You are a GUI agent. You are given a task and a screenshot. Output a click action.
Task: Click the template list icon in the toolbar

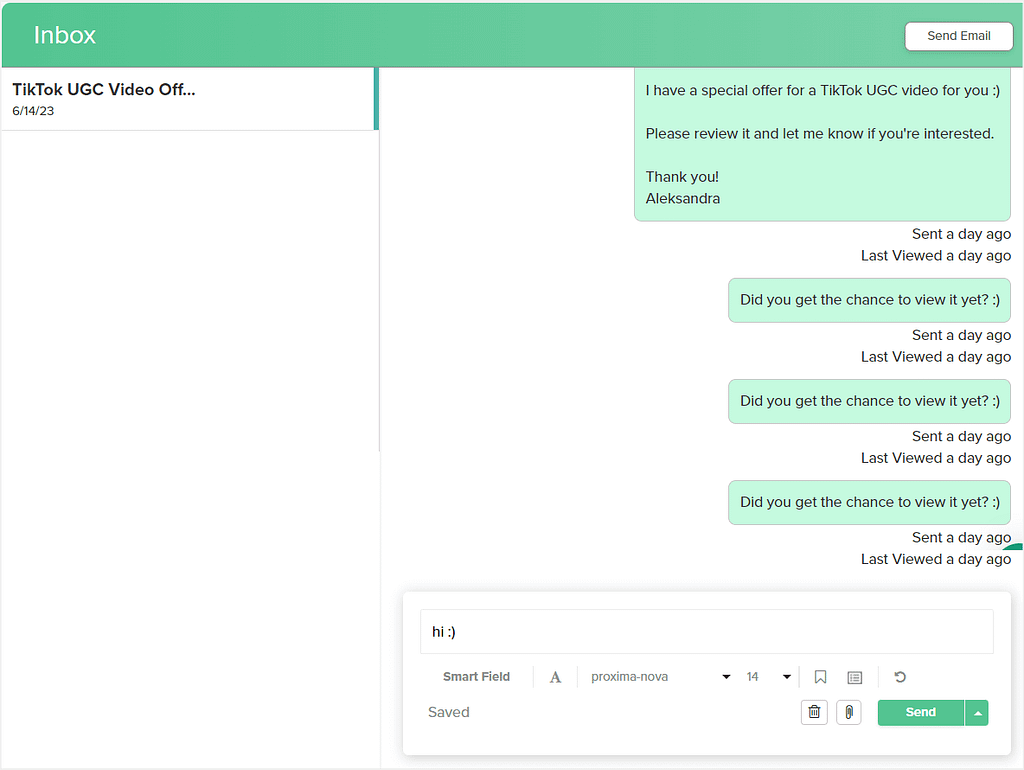coord(854,677)
